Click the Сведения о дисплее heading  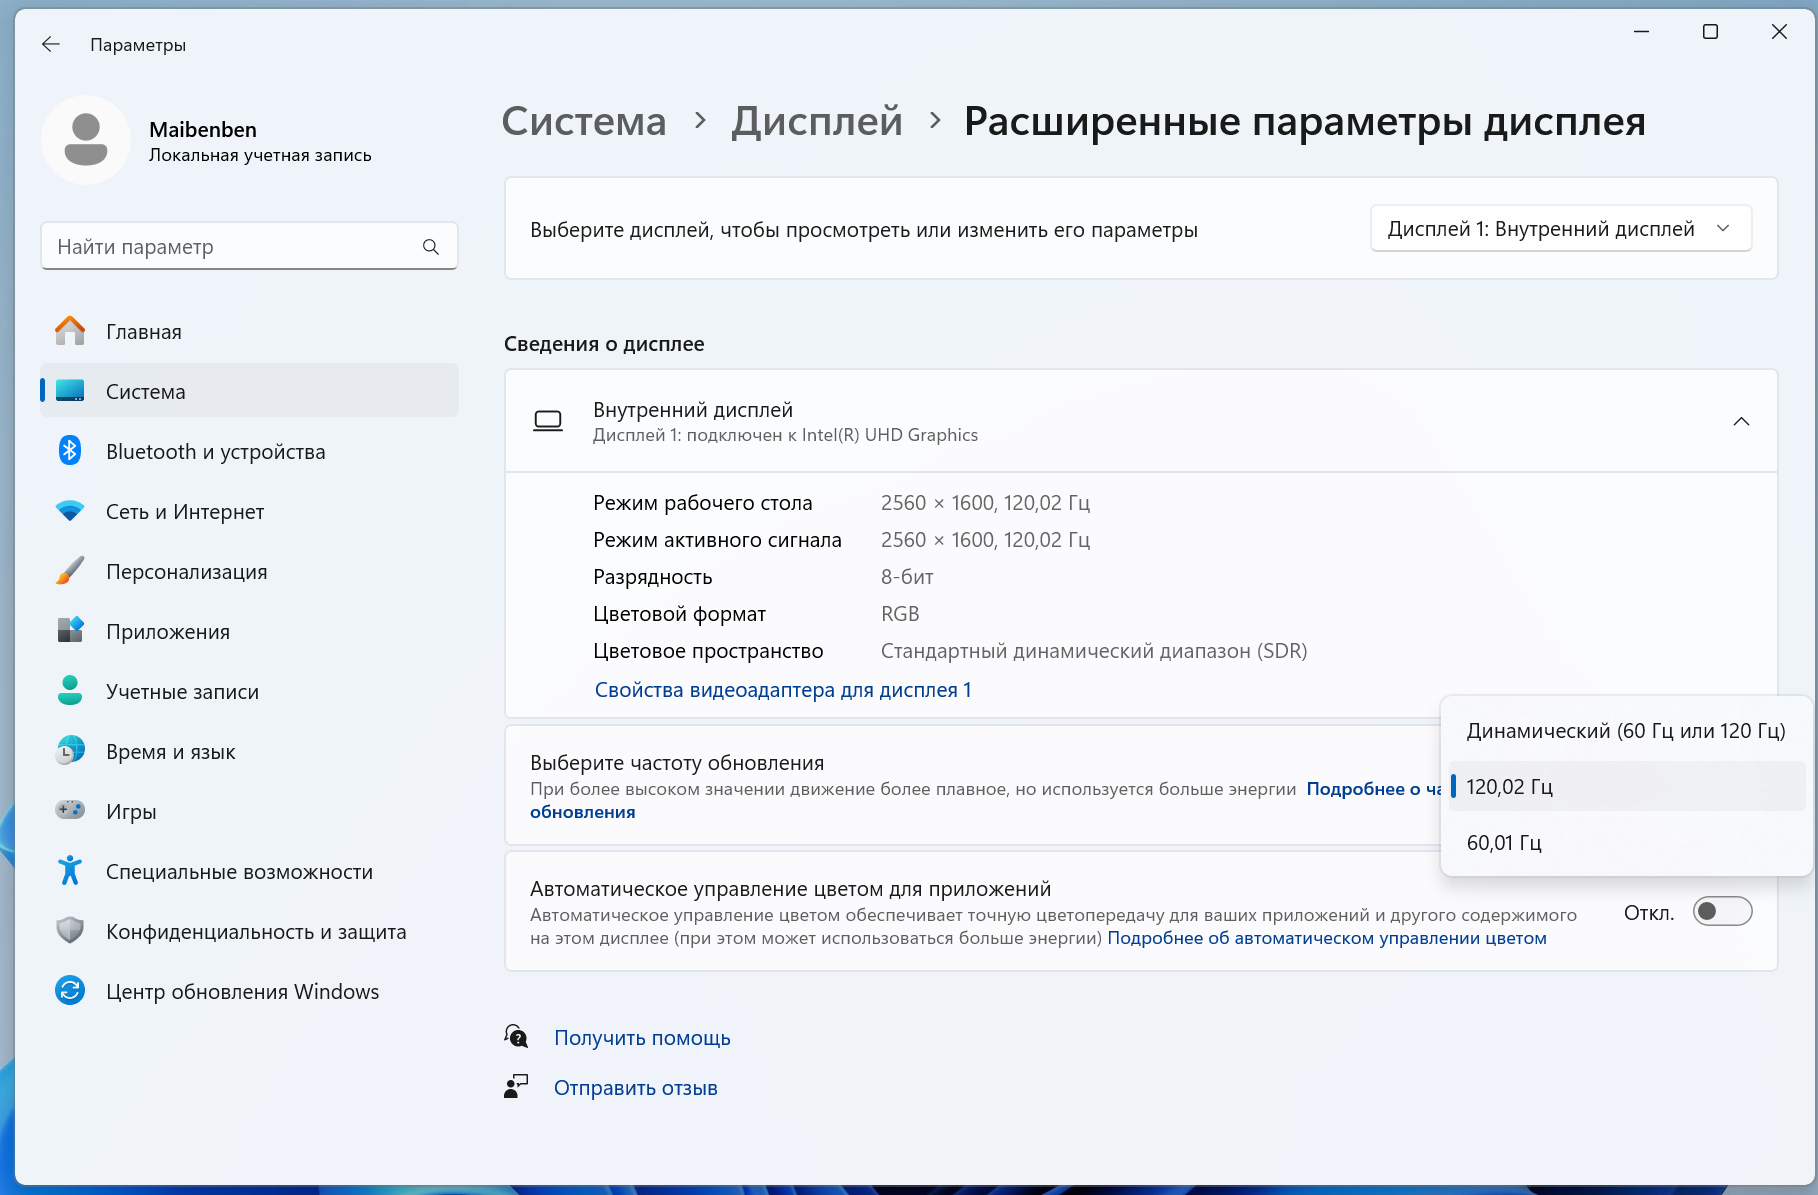click(604, 344)
